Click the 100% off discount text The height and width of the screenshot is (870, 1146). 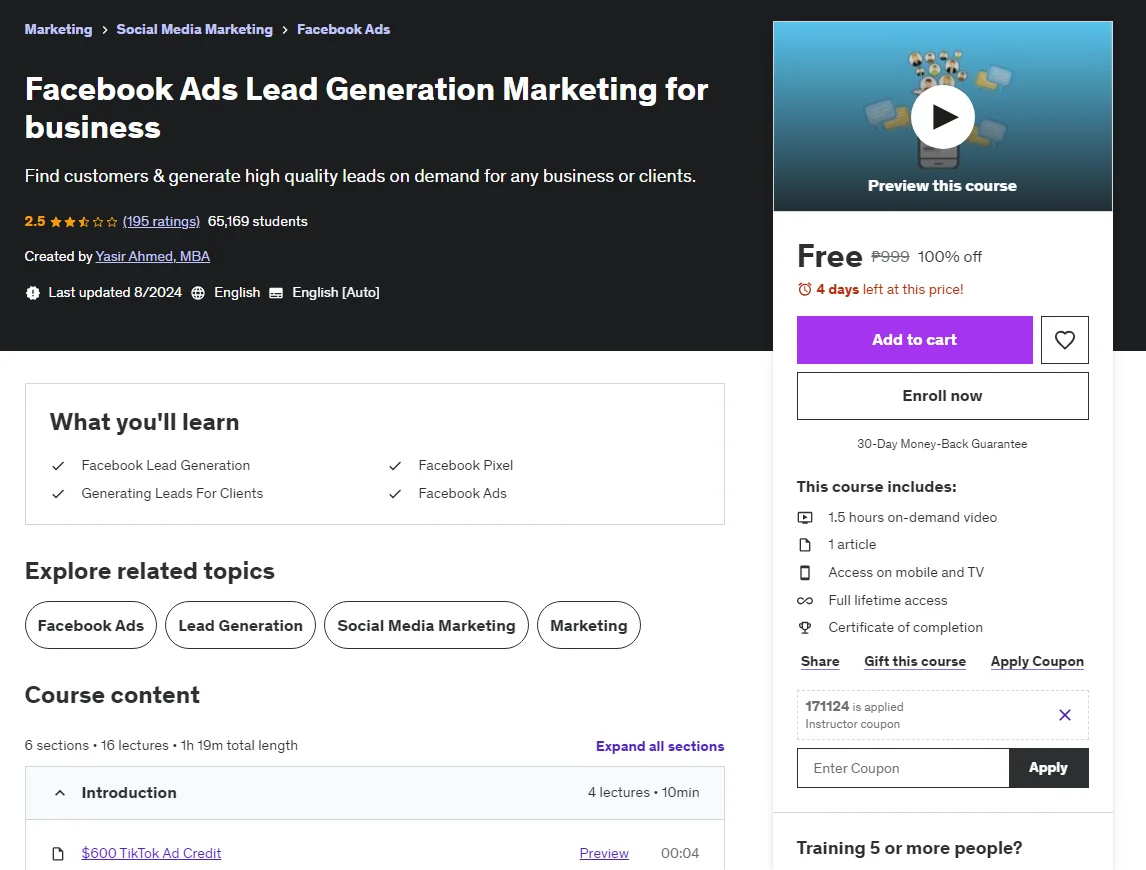click(949, 257)
